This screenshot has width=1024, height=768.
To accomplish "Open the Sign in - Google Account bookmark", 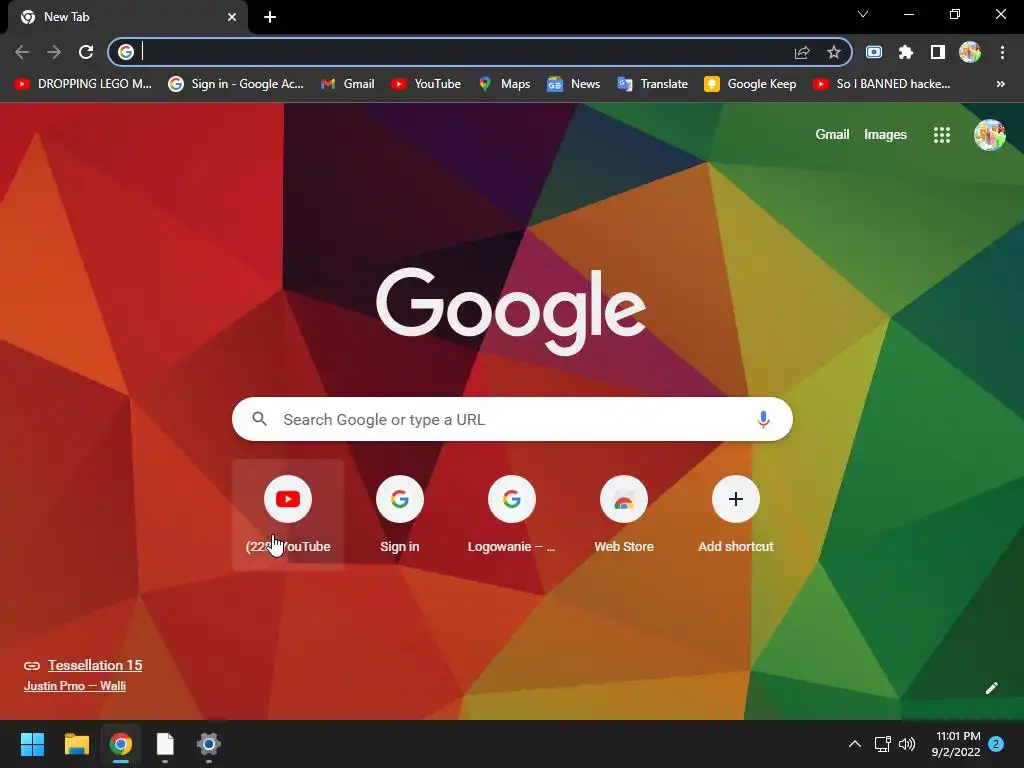I will [236, 84].
